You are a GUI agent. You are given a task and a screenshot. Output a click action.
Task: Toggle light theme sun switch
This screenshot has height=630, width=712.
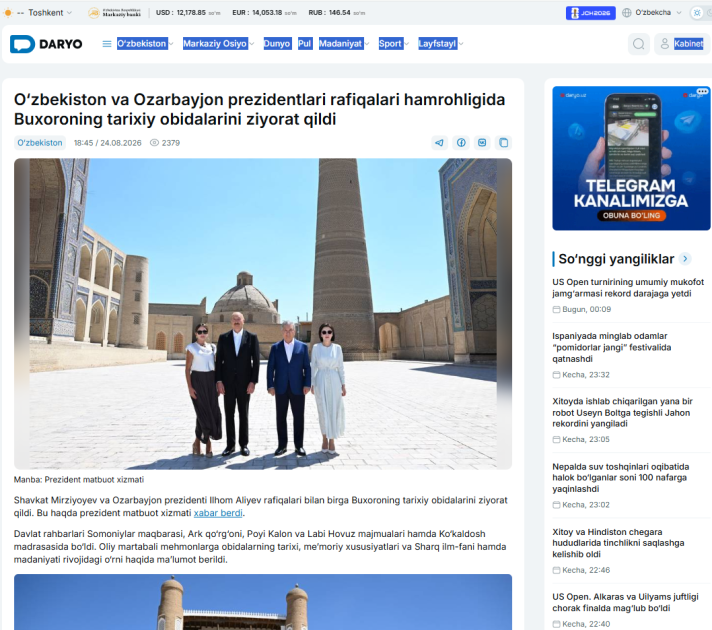click(697, 13)
